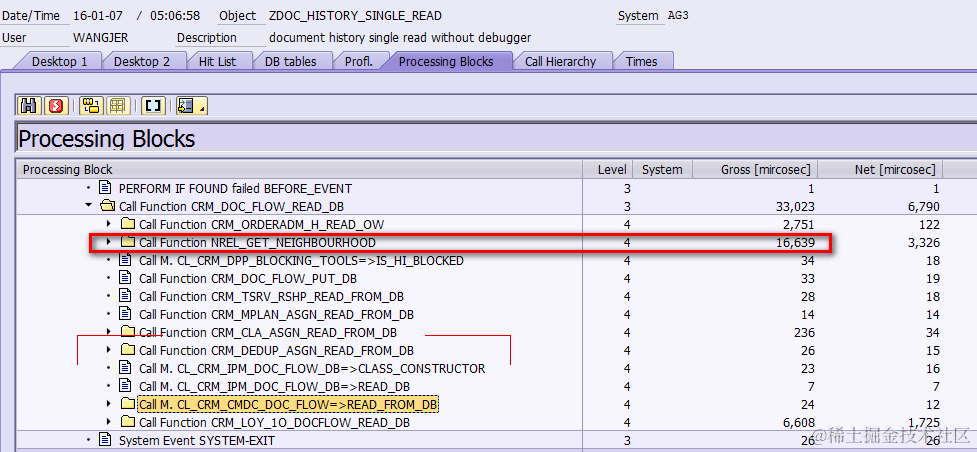This screenshot has height=452, width=977.
Task: Select row text CL_CRM_DPP_BLOCKING_TOOLS=>IS_HI_BLOCKED
Action: click(301, 260)
